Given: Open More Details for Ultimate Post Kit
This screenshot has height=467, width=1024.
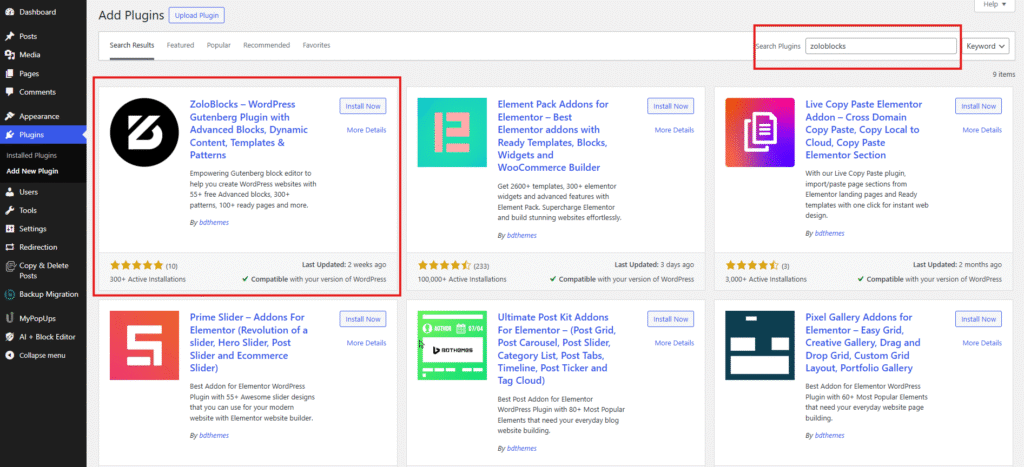Looking at the screenshot, I should [674, 343].
